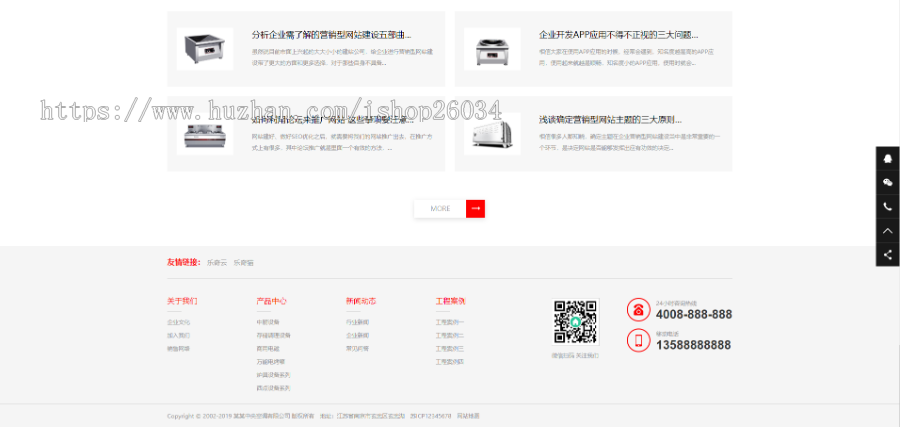The image size is (900, 427).
Task: Open article 浅谈确定营销型网站主题的三大原则
Action: coord(610,120)
